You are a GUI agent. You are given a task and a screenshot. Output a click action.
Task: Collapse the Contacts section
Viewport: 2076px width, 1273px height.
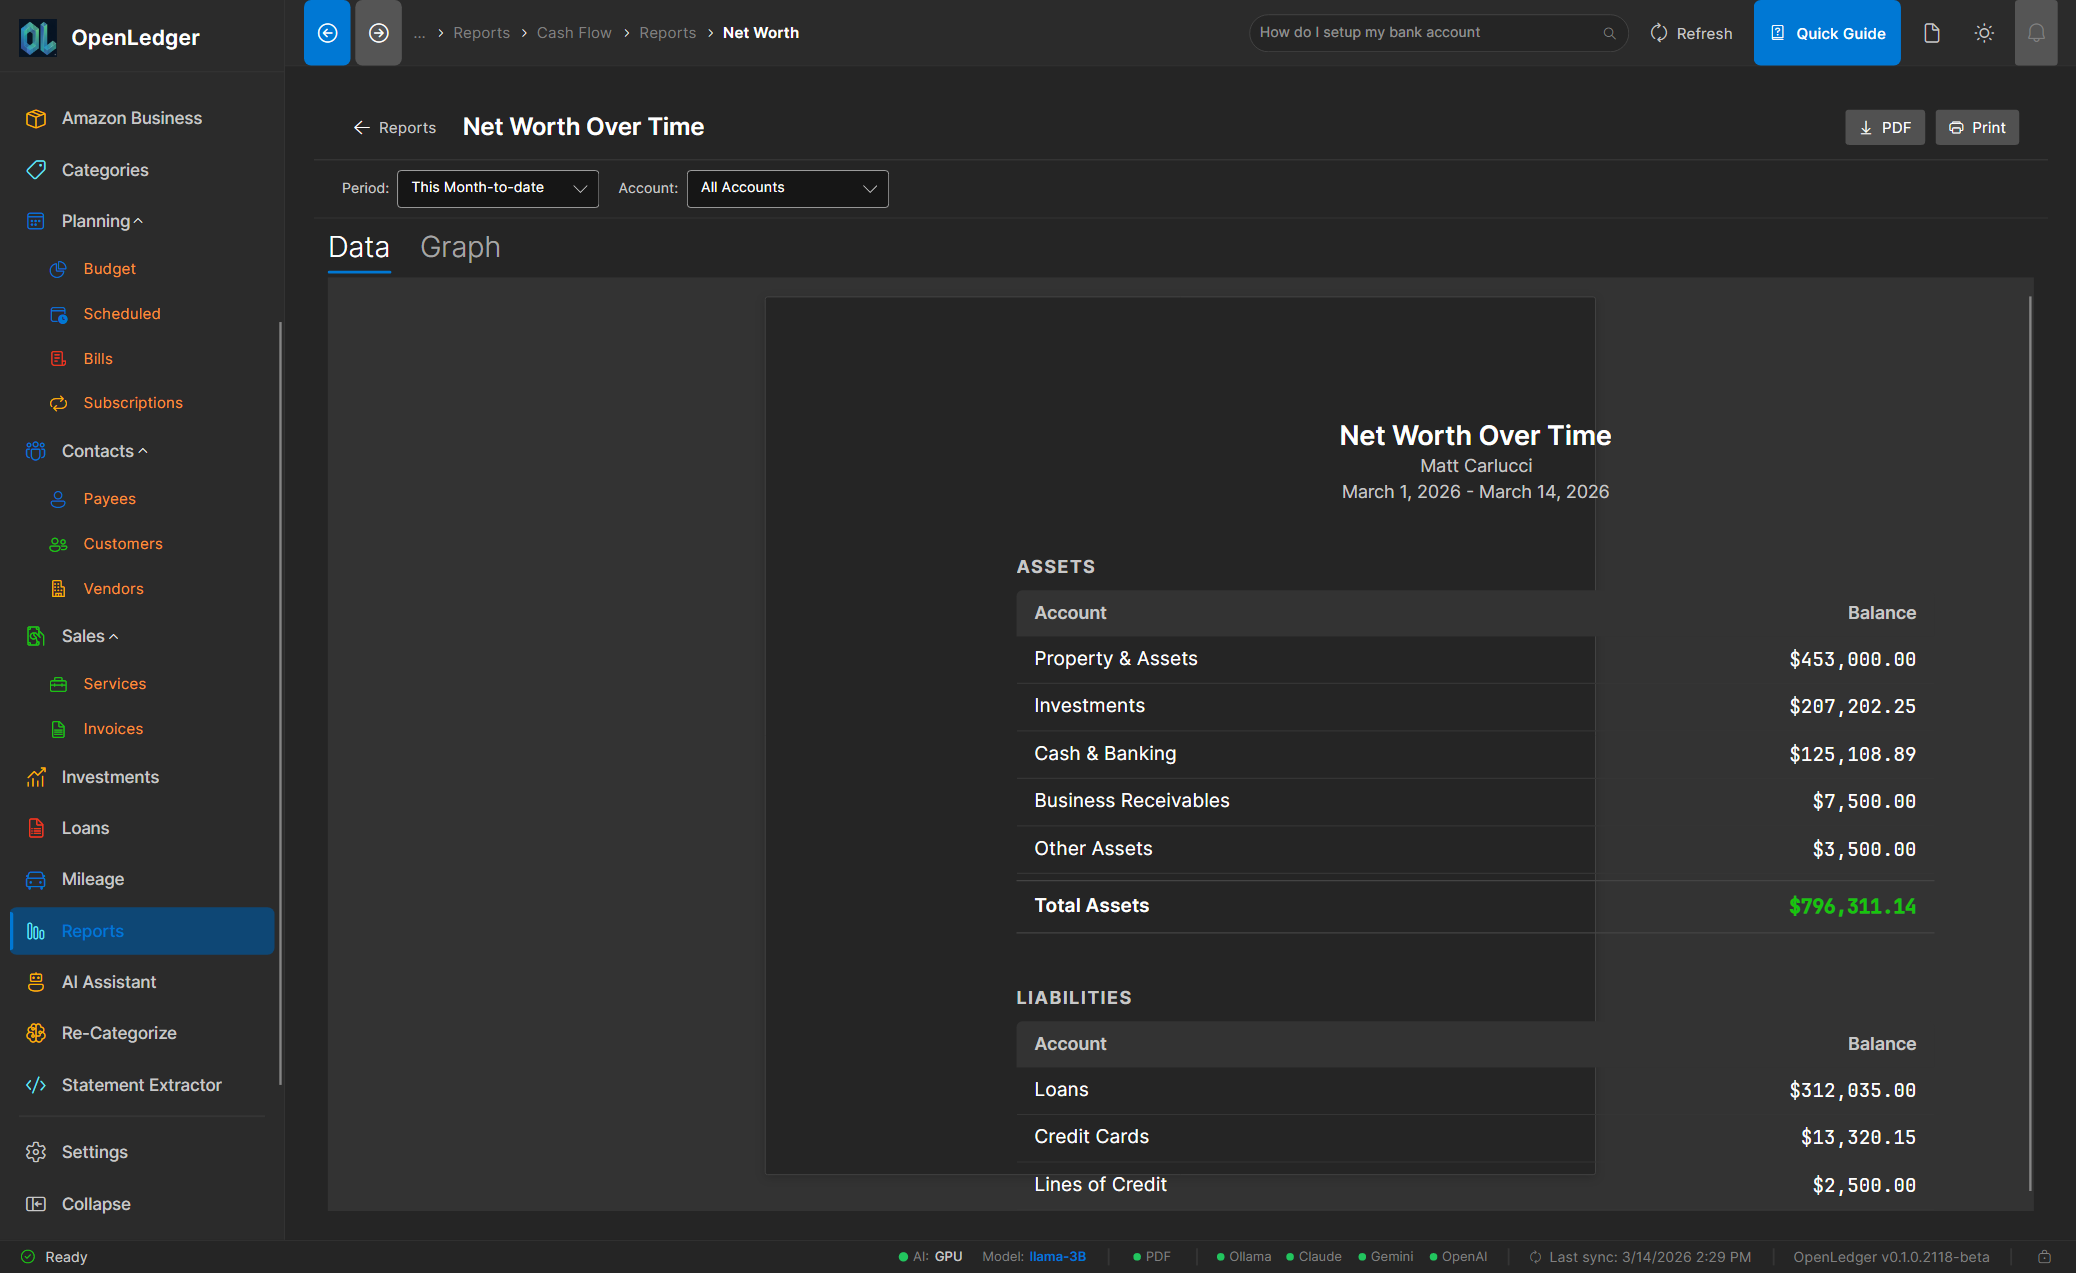tap(103, 451)
